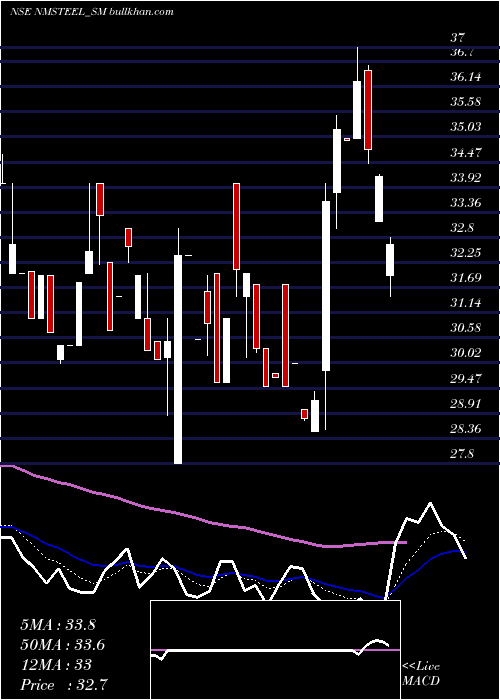Click the 34.47 price axis label

point(466,153)
